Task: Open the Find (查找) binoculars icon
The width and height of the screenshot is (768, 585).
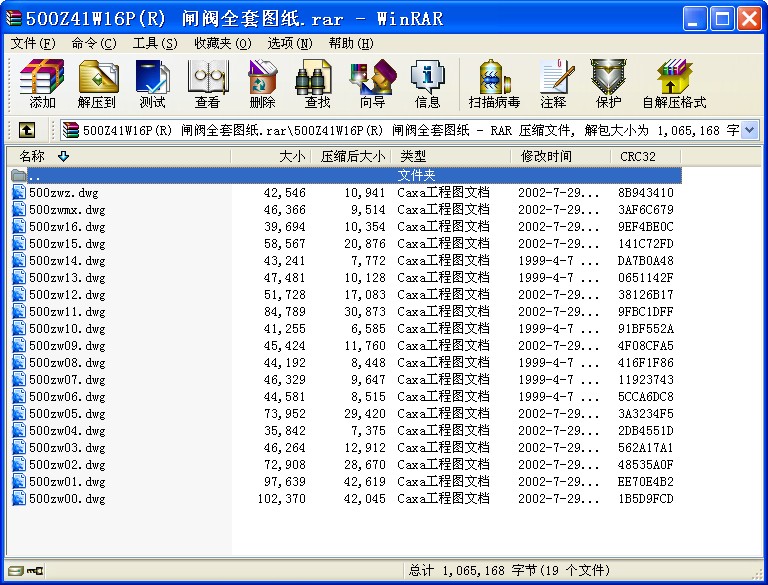Action: pyautogui.click(x=317, y=83)
